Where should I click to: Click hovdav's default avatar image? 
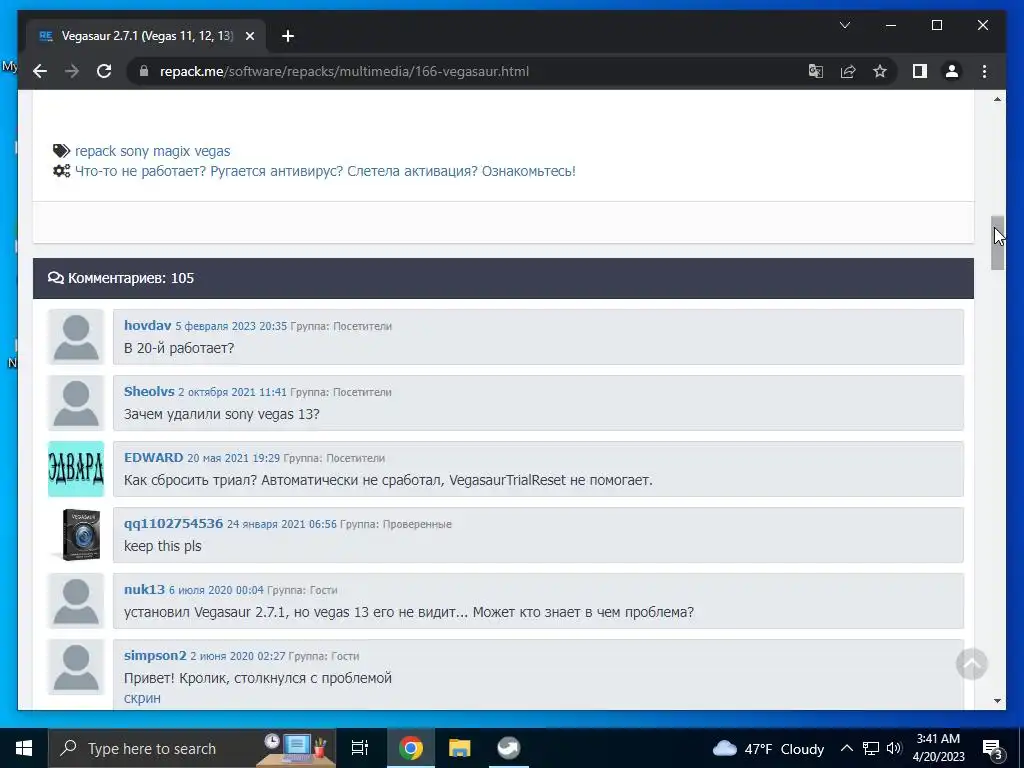76,337
